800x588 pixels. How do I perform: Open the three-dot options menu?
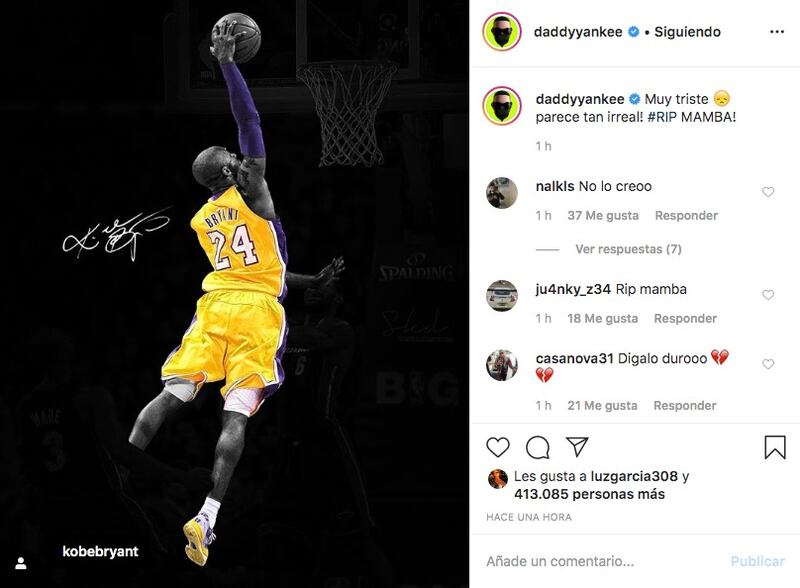coord(777,32)
